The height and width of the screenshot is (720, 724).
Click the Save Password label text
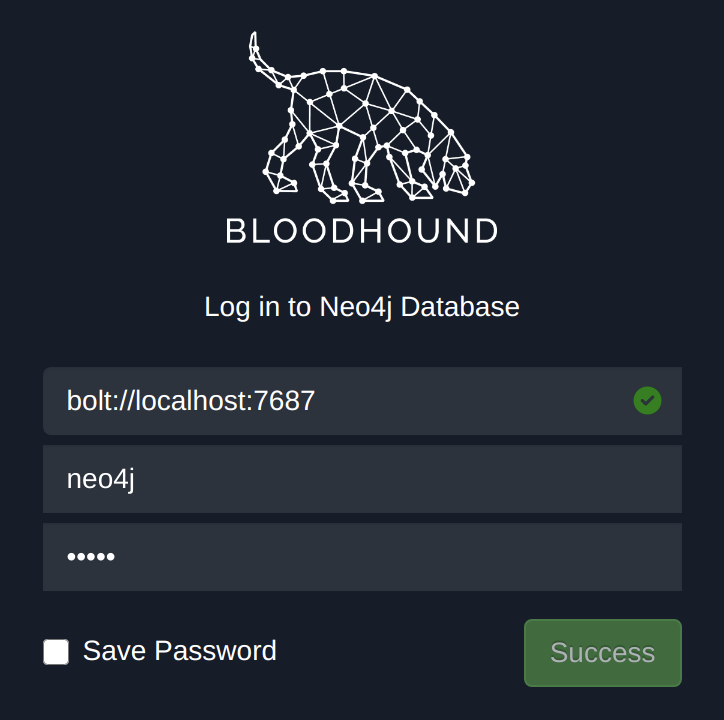point(179,651)
